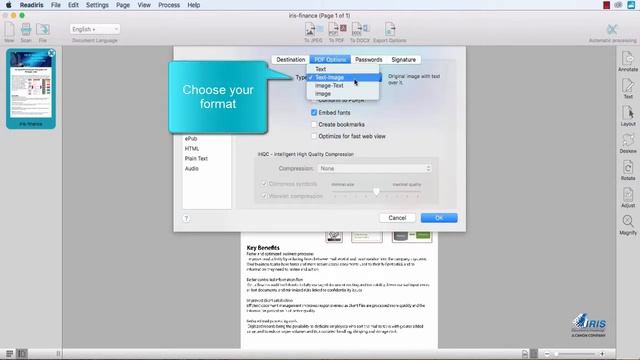Click the To PDF export icon

(x=337, y=30)
